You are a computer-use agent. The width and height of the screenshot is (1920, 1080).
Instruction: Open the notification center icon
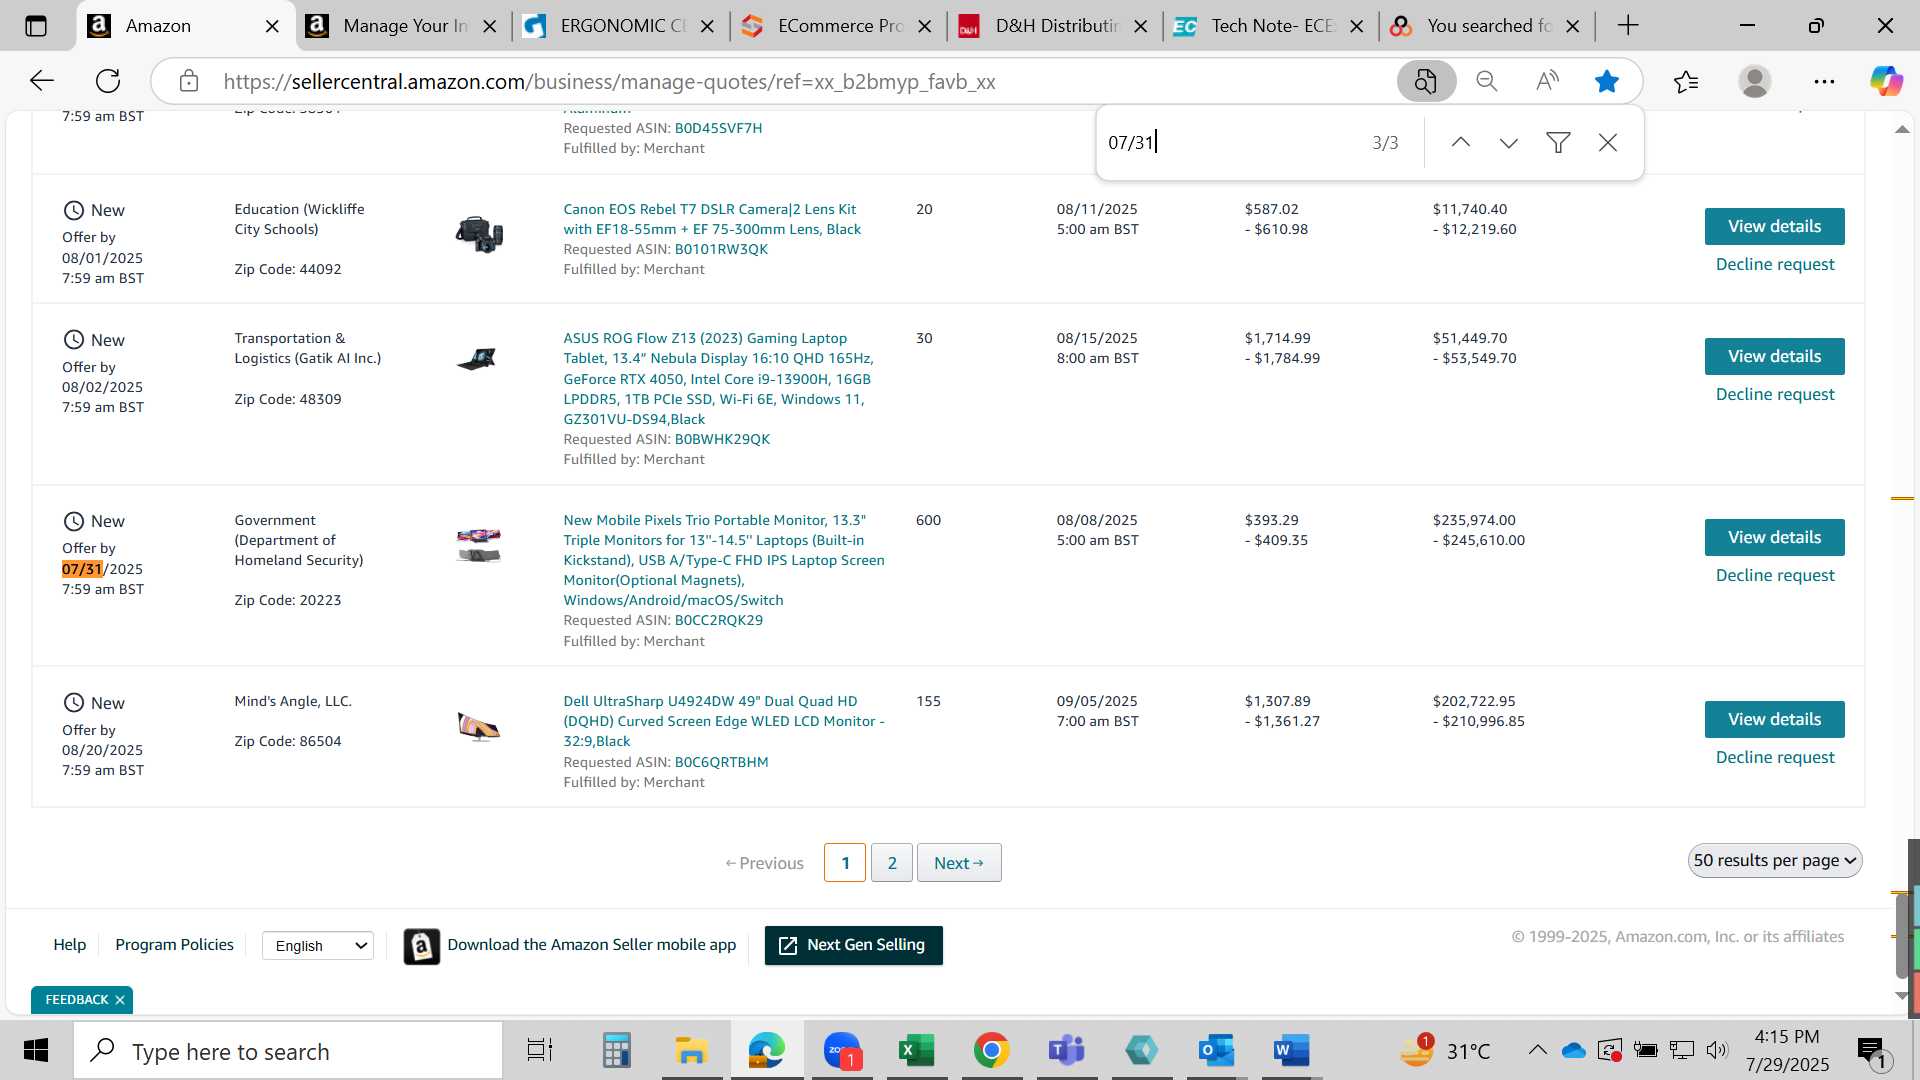click(x=1872, y=1051)
